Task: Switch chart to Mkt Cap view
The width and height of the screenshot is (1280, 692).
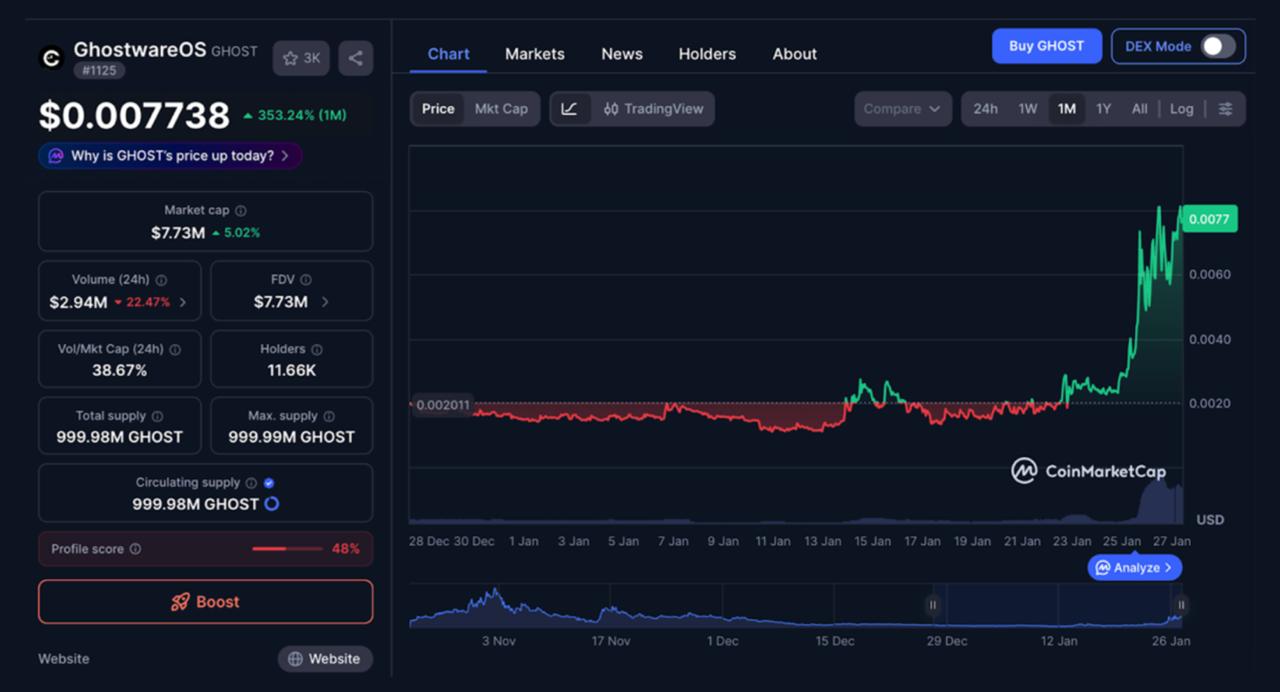Action: tap(500, 109)
